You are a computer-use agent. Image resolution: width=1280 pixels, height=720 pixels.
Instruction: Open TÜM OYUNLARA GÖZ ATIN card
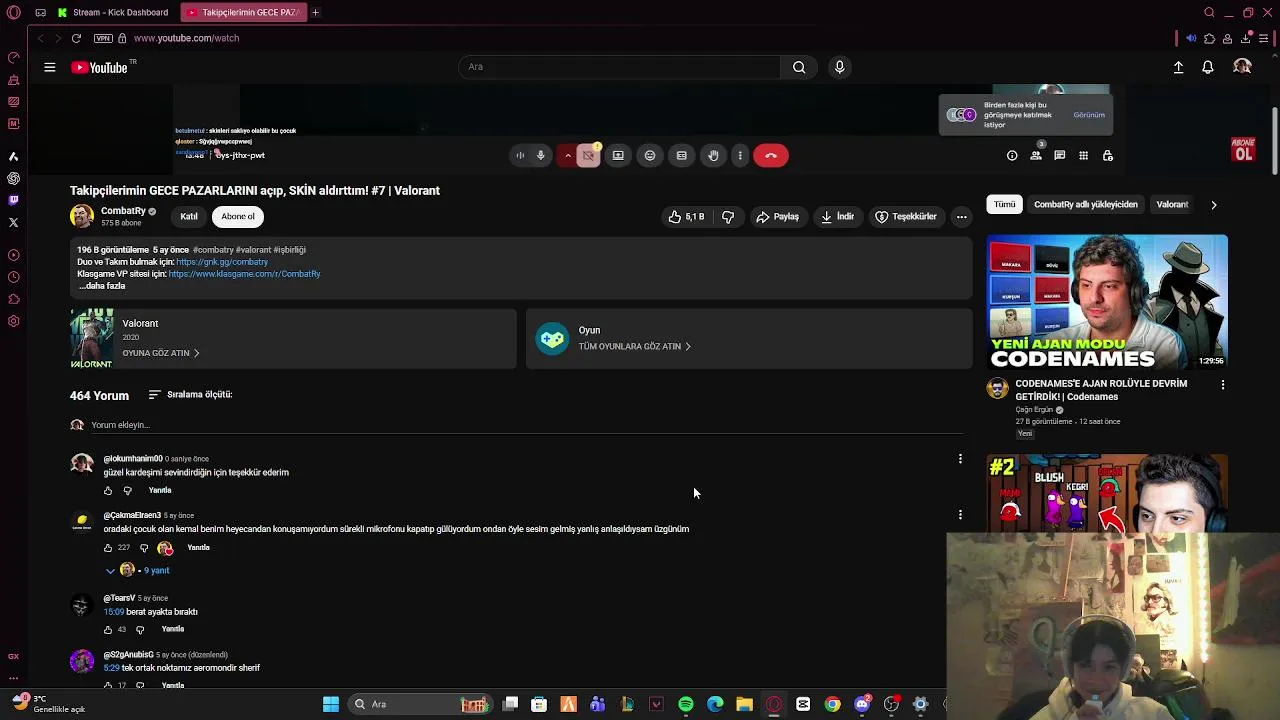[x=749, y=339]
